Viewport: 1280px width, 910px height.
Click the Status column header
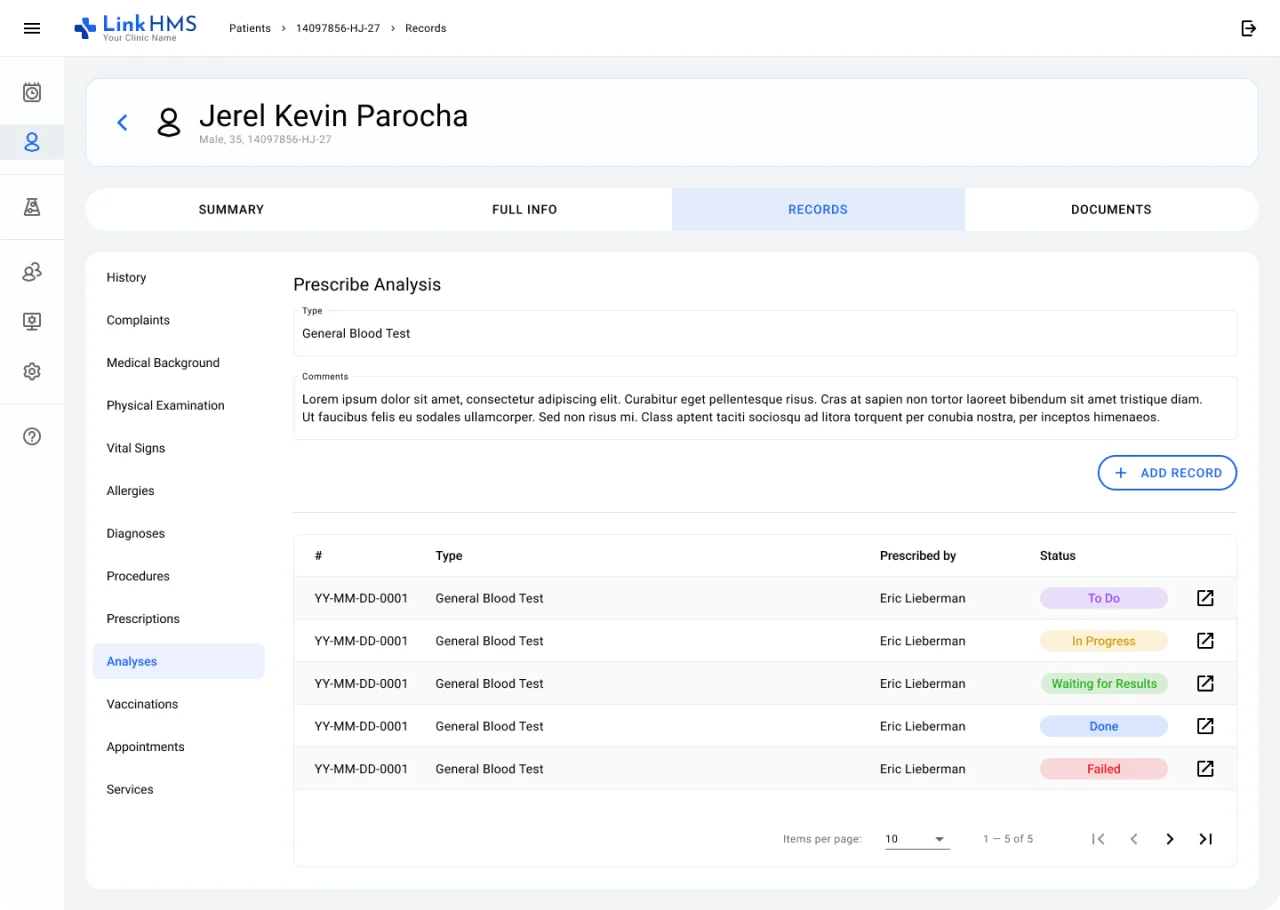[1058, 556]
